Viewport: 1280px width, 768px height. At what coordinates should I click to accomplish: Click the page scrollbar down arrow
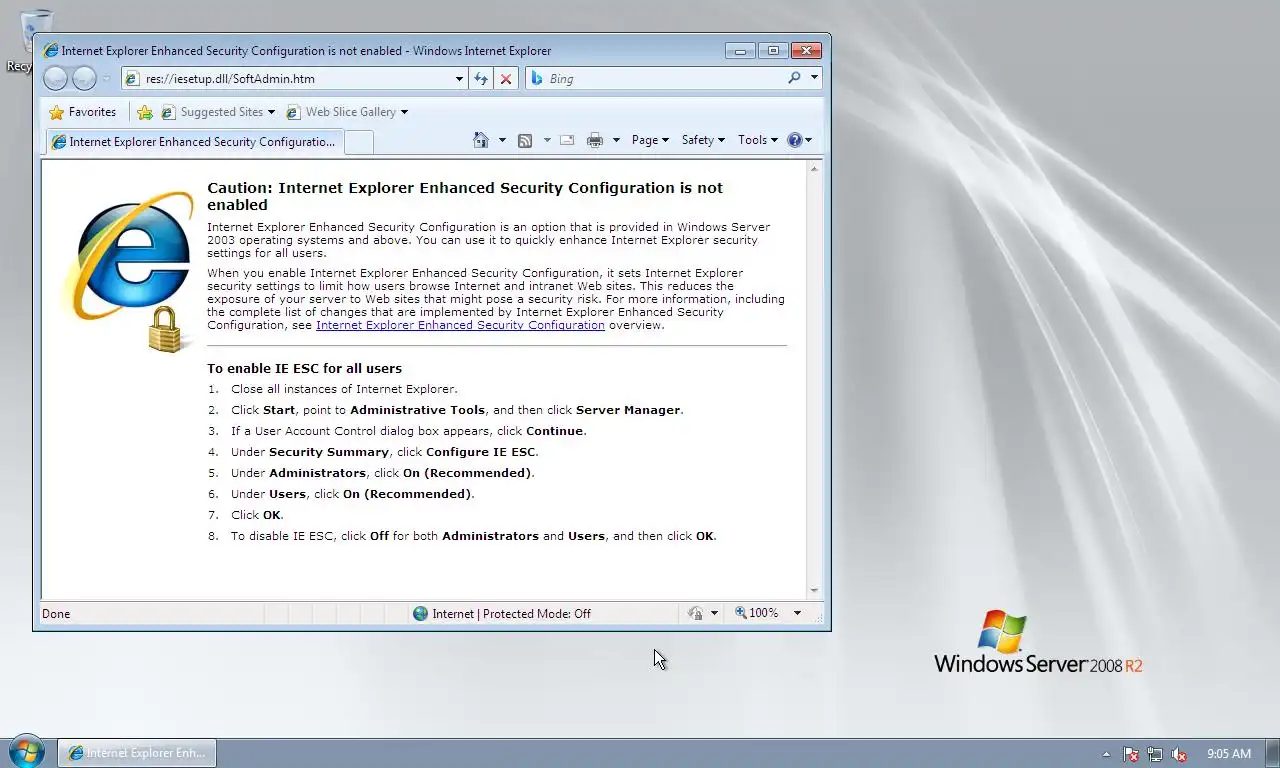tap(814, 591)
